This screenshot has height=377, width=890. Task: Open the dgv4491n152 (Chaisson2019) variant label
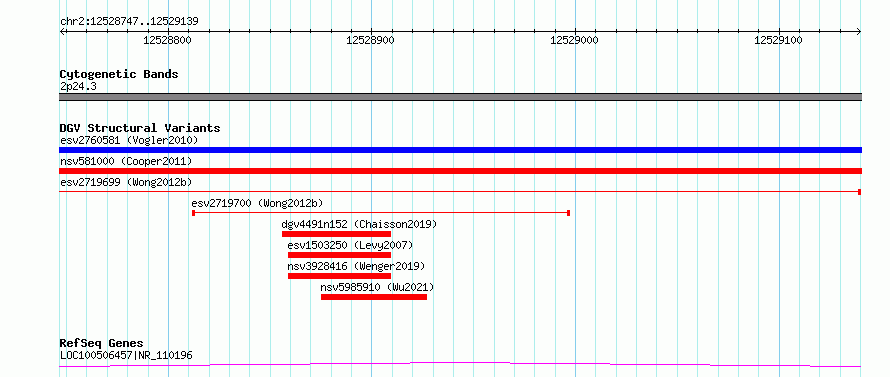(x=359, y=224)
